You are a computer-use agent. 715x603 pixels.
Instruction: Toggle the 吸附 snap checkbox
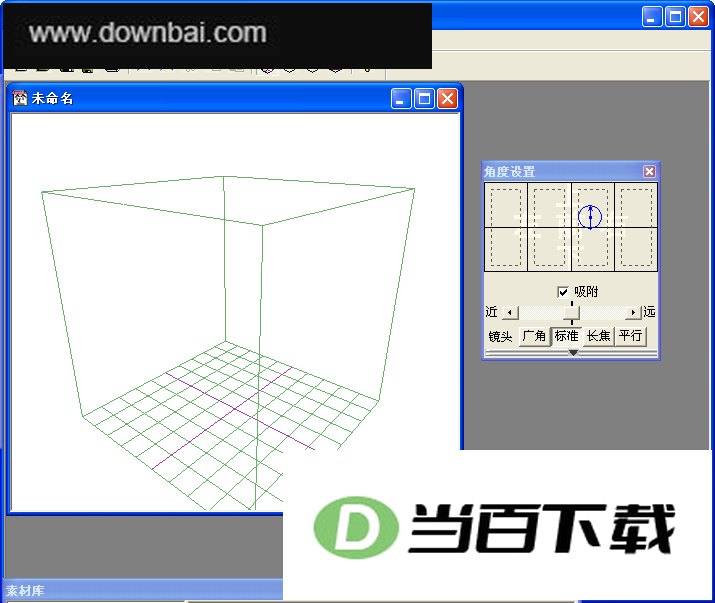(563, 292)
